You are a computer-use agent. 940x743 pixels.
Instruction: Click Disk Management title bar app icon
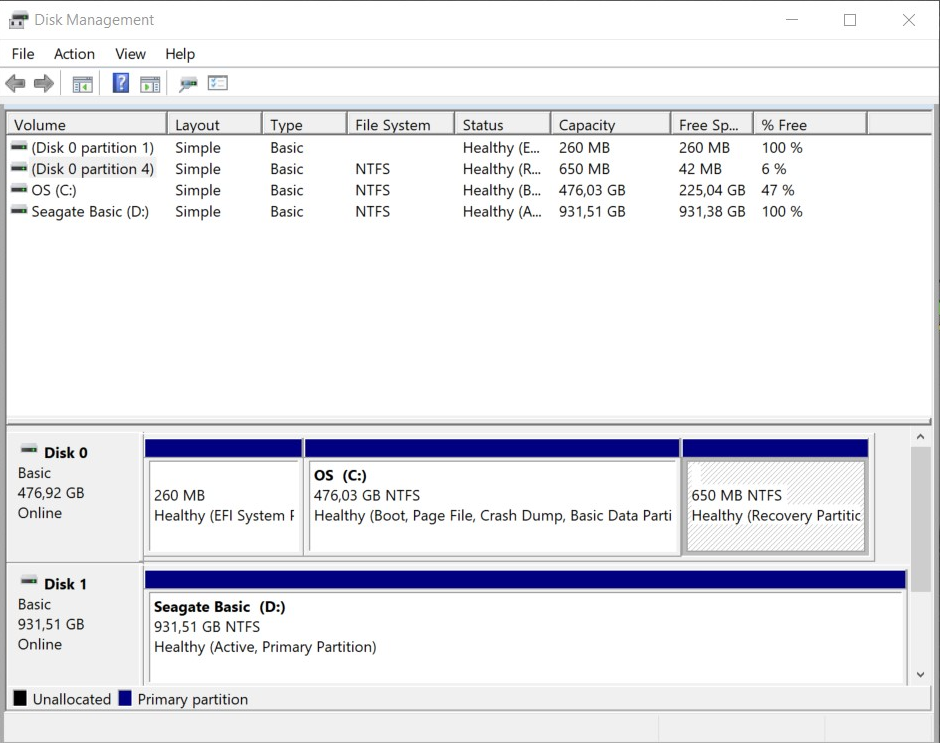18,20
